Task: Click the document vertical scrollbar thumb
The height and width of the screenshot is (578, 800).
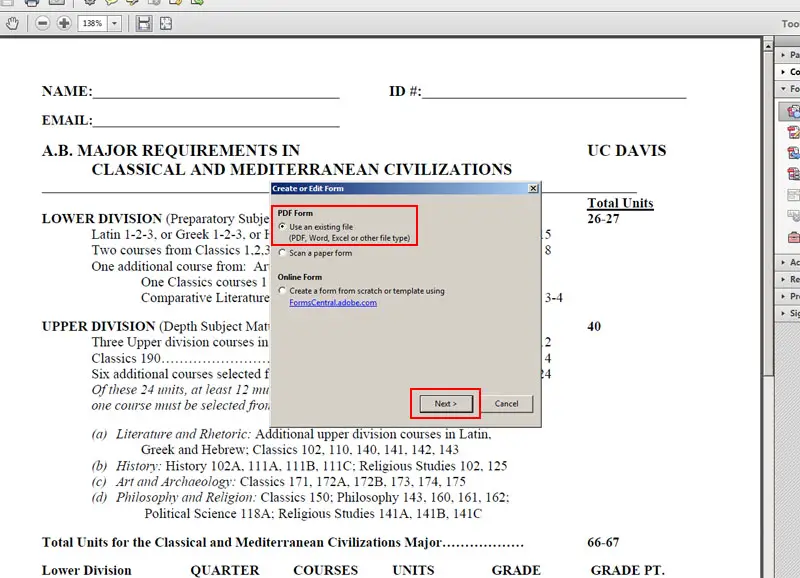Action: (x=768, y=213)
